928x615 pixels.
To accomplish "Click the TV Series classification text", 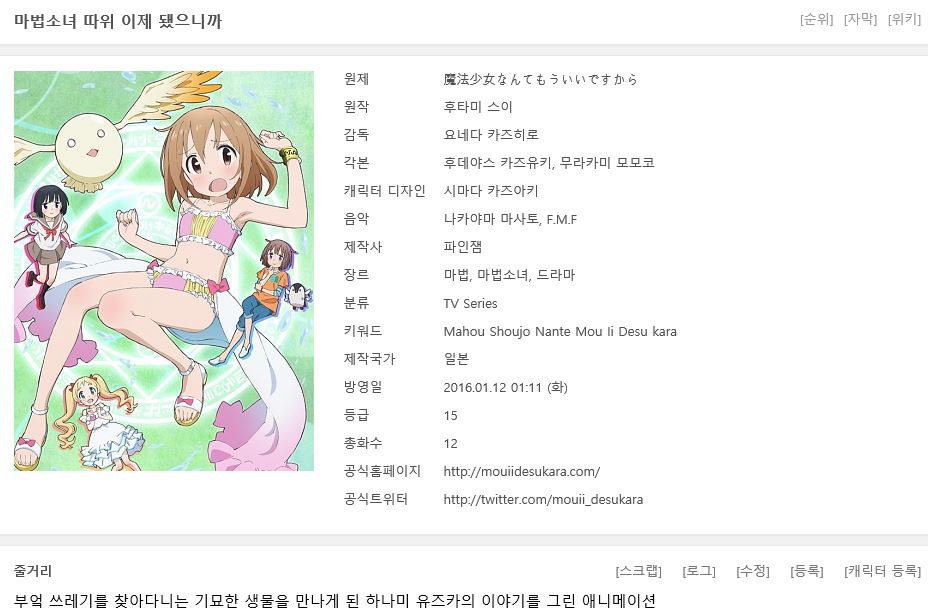I will click(x=471, y=304).
